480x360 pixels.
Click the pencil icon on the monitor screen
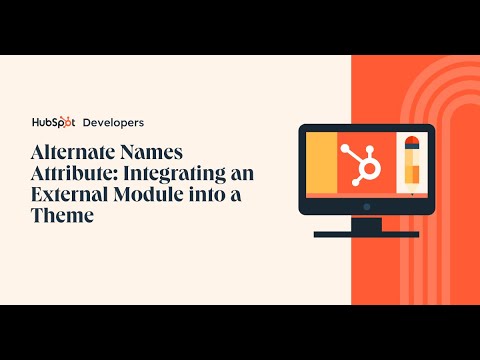click(412, 165)
